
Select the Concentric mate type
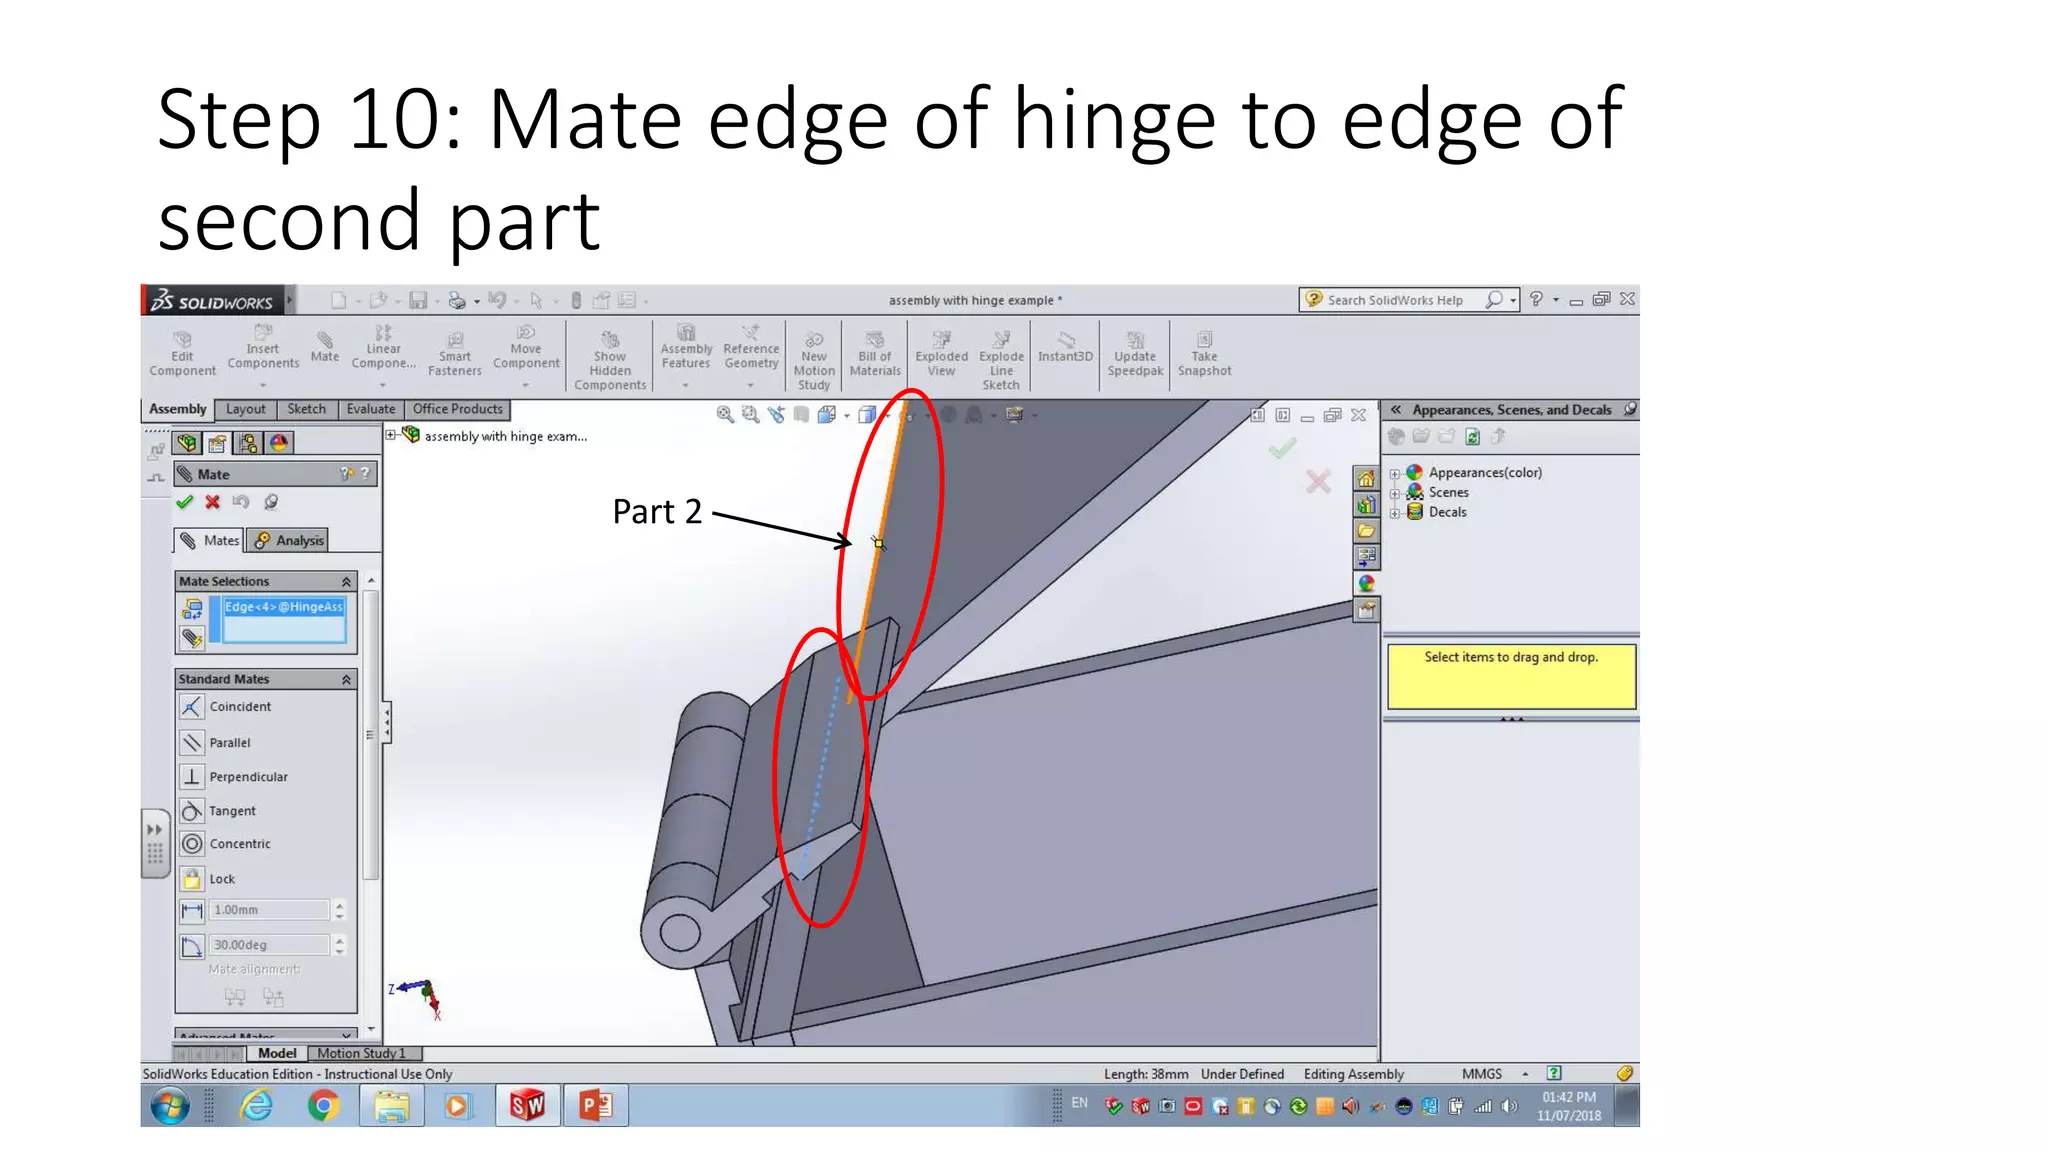coord(225,844)
